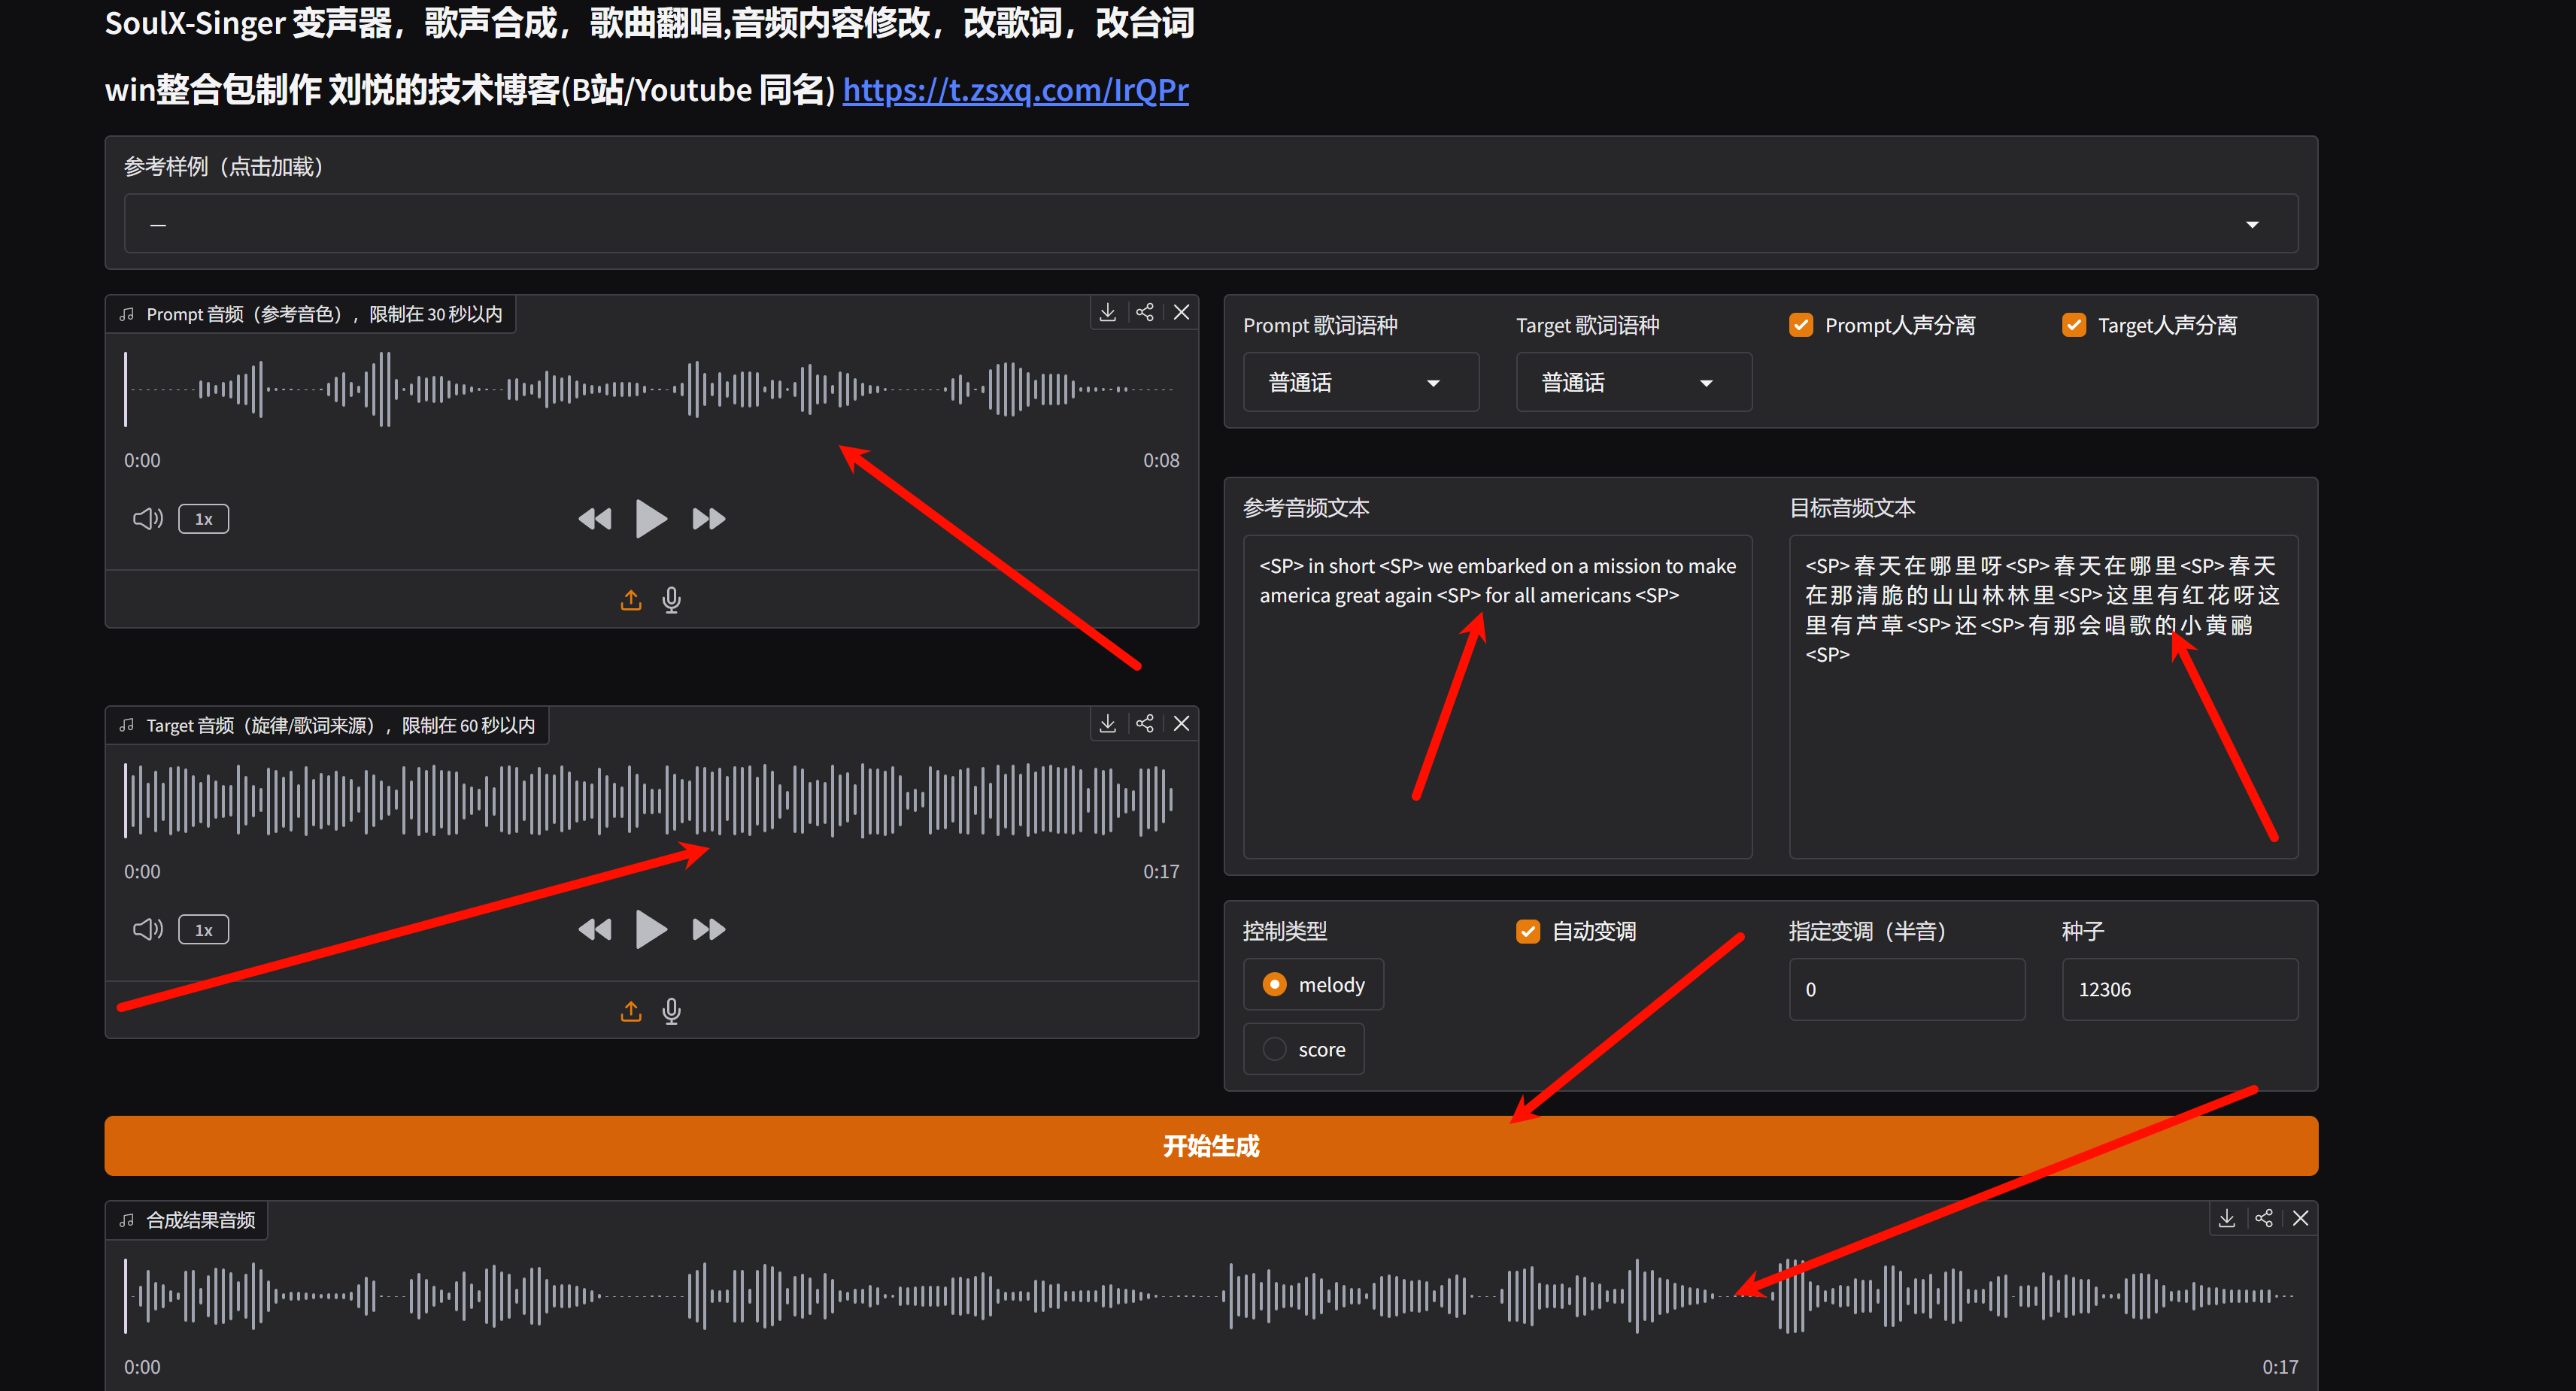Download the Prompt audio file
Screen dimensions: 2576x1391
pyautogui.click(x=1107, y=312)
